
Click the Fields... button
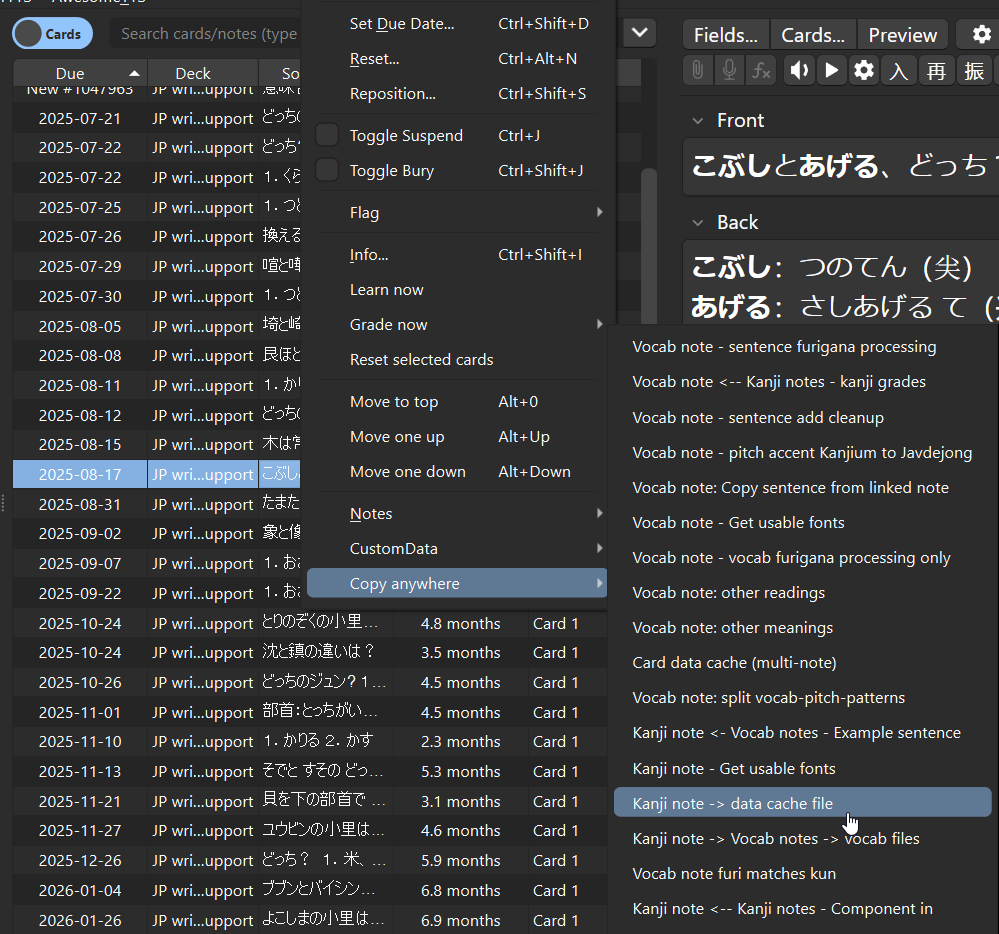[725, 35]
